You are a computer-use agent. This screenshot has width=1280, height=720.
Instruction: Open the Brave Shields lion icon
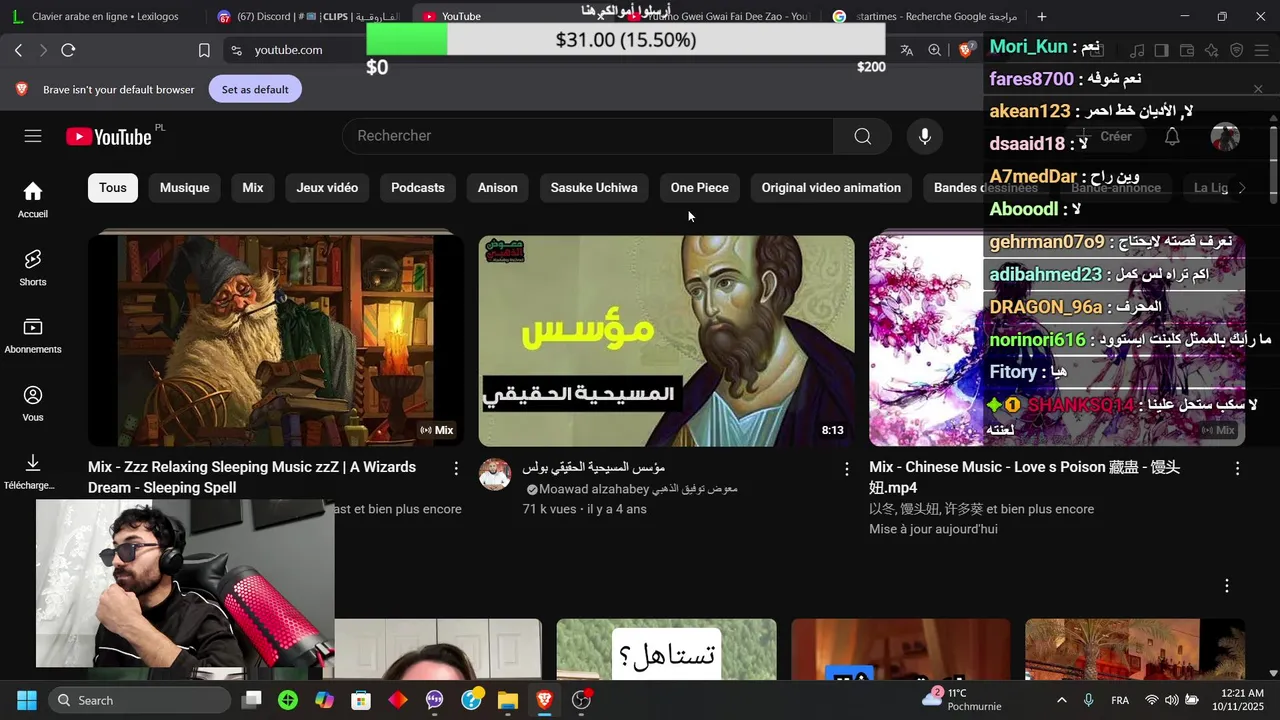(x=966, y=50)
